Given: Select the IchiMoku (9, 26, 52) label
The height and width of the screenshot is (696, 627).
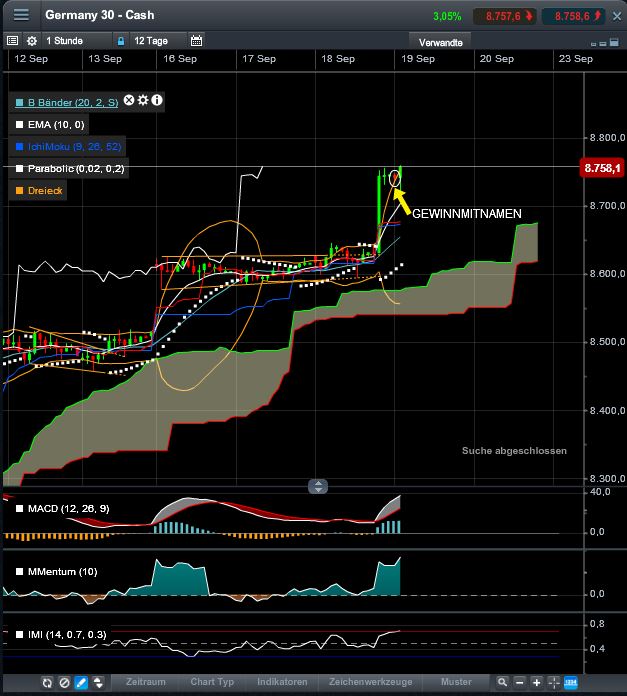Looking at the screenshot, I should point(74,147).
